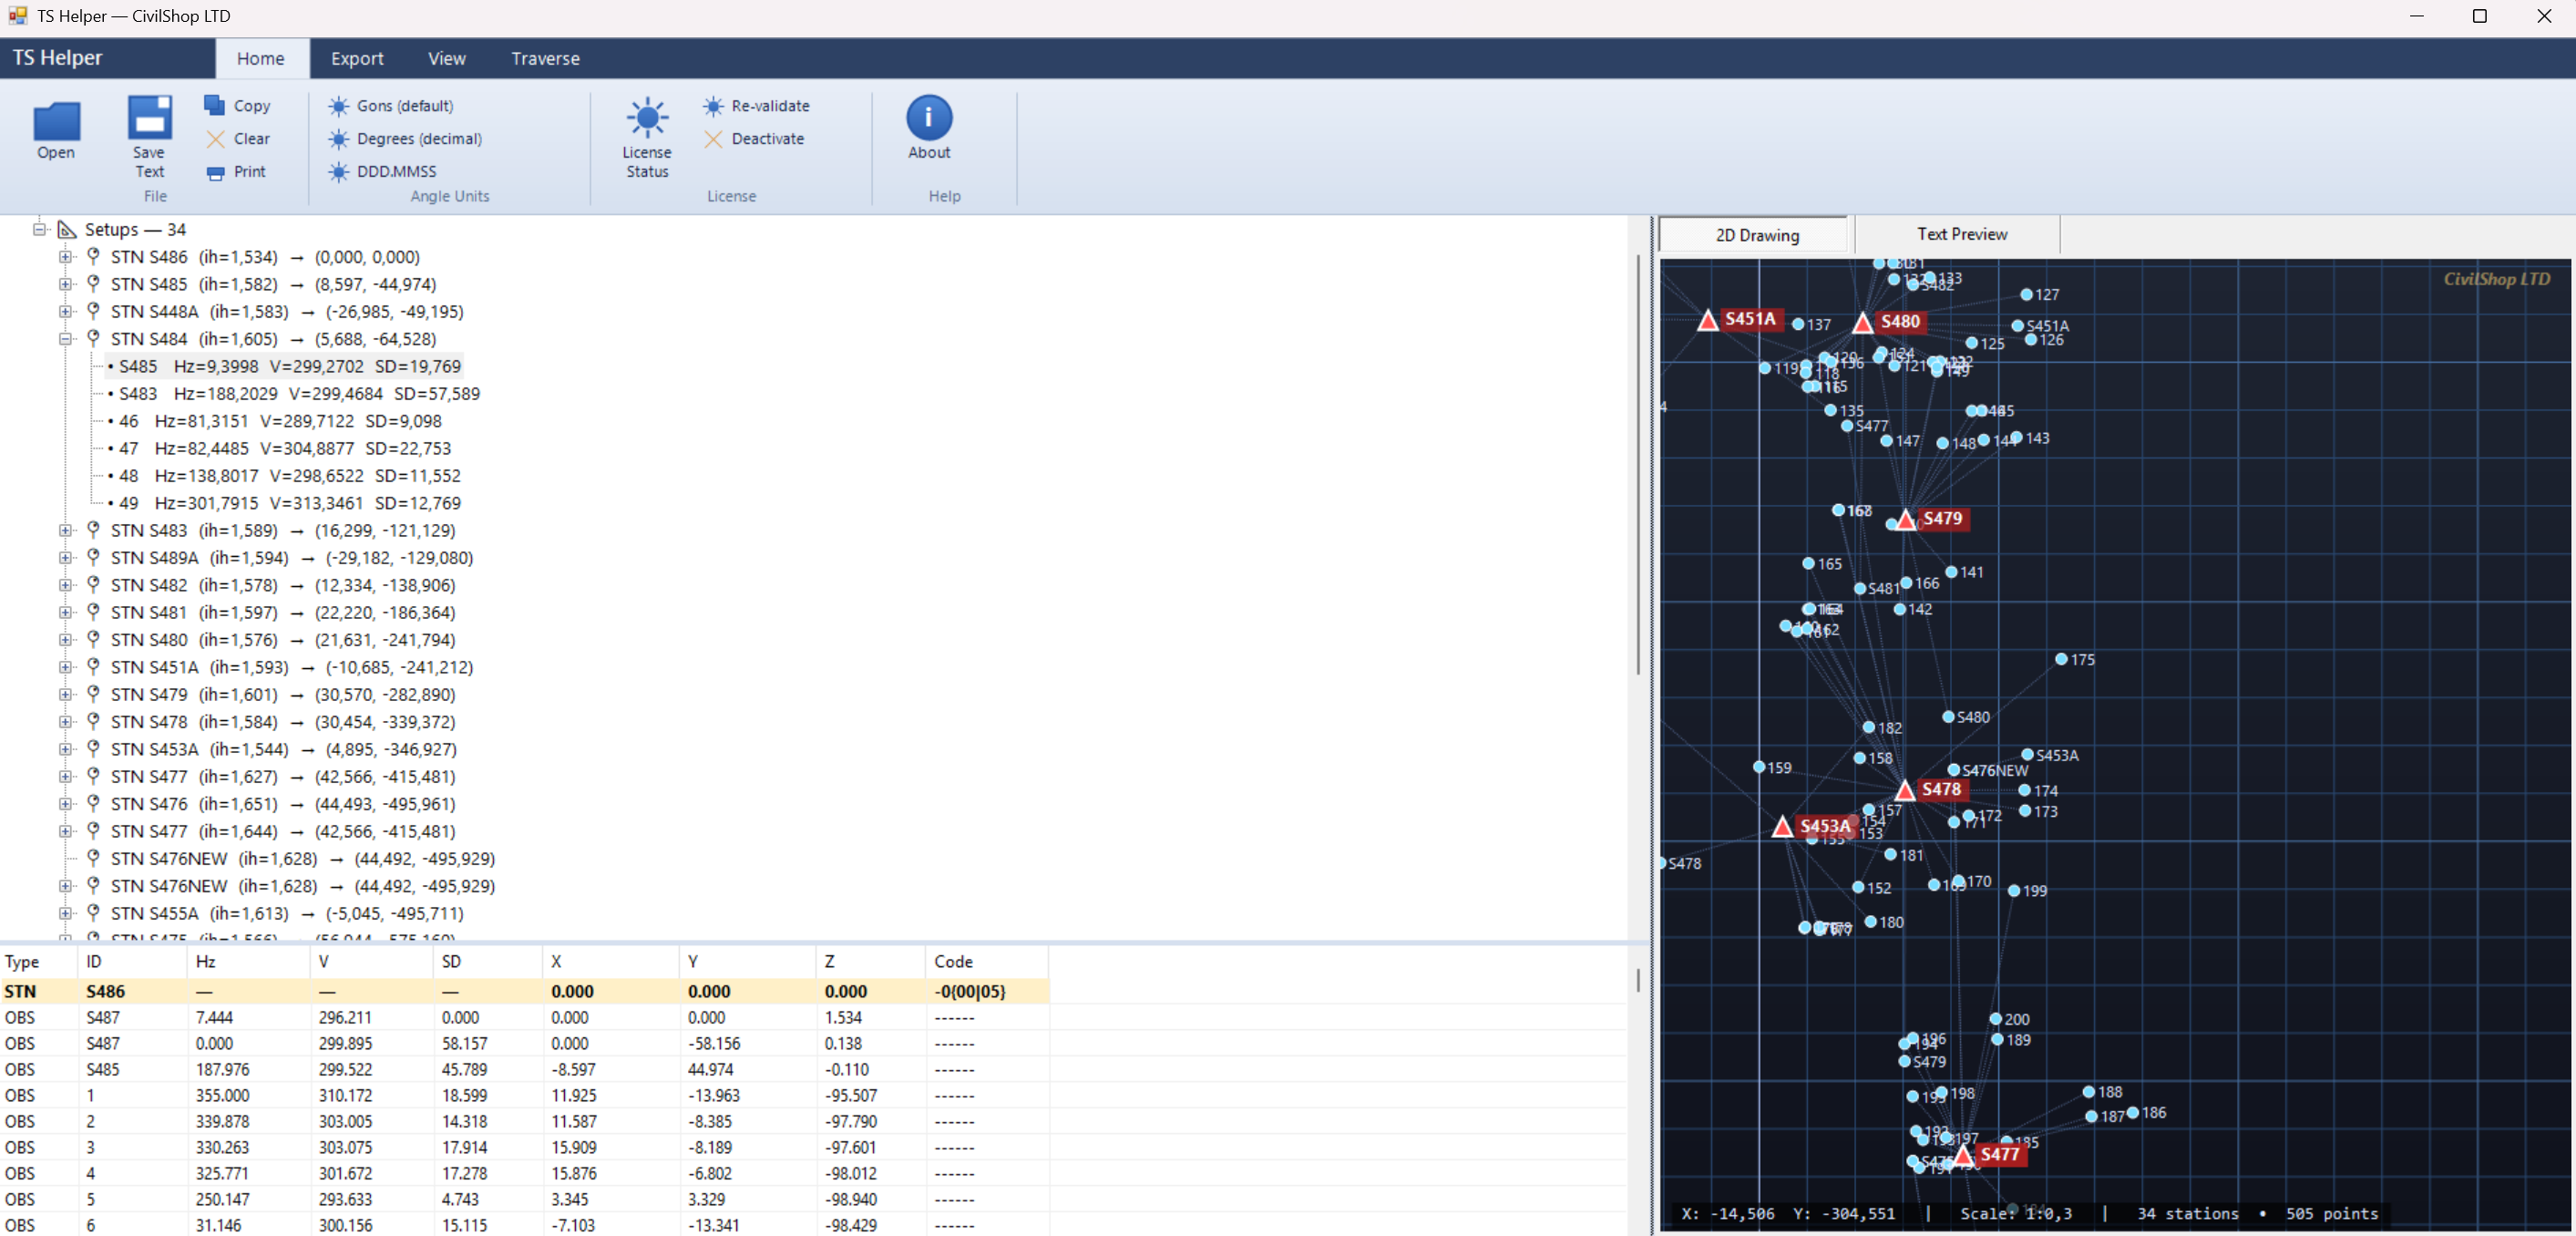
Task: Collapse the STN S484 setup node
Action: [x=65, y=339]
